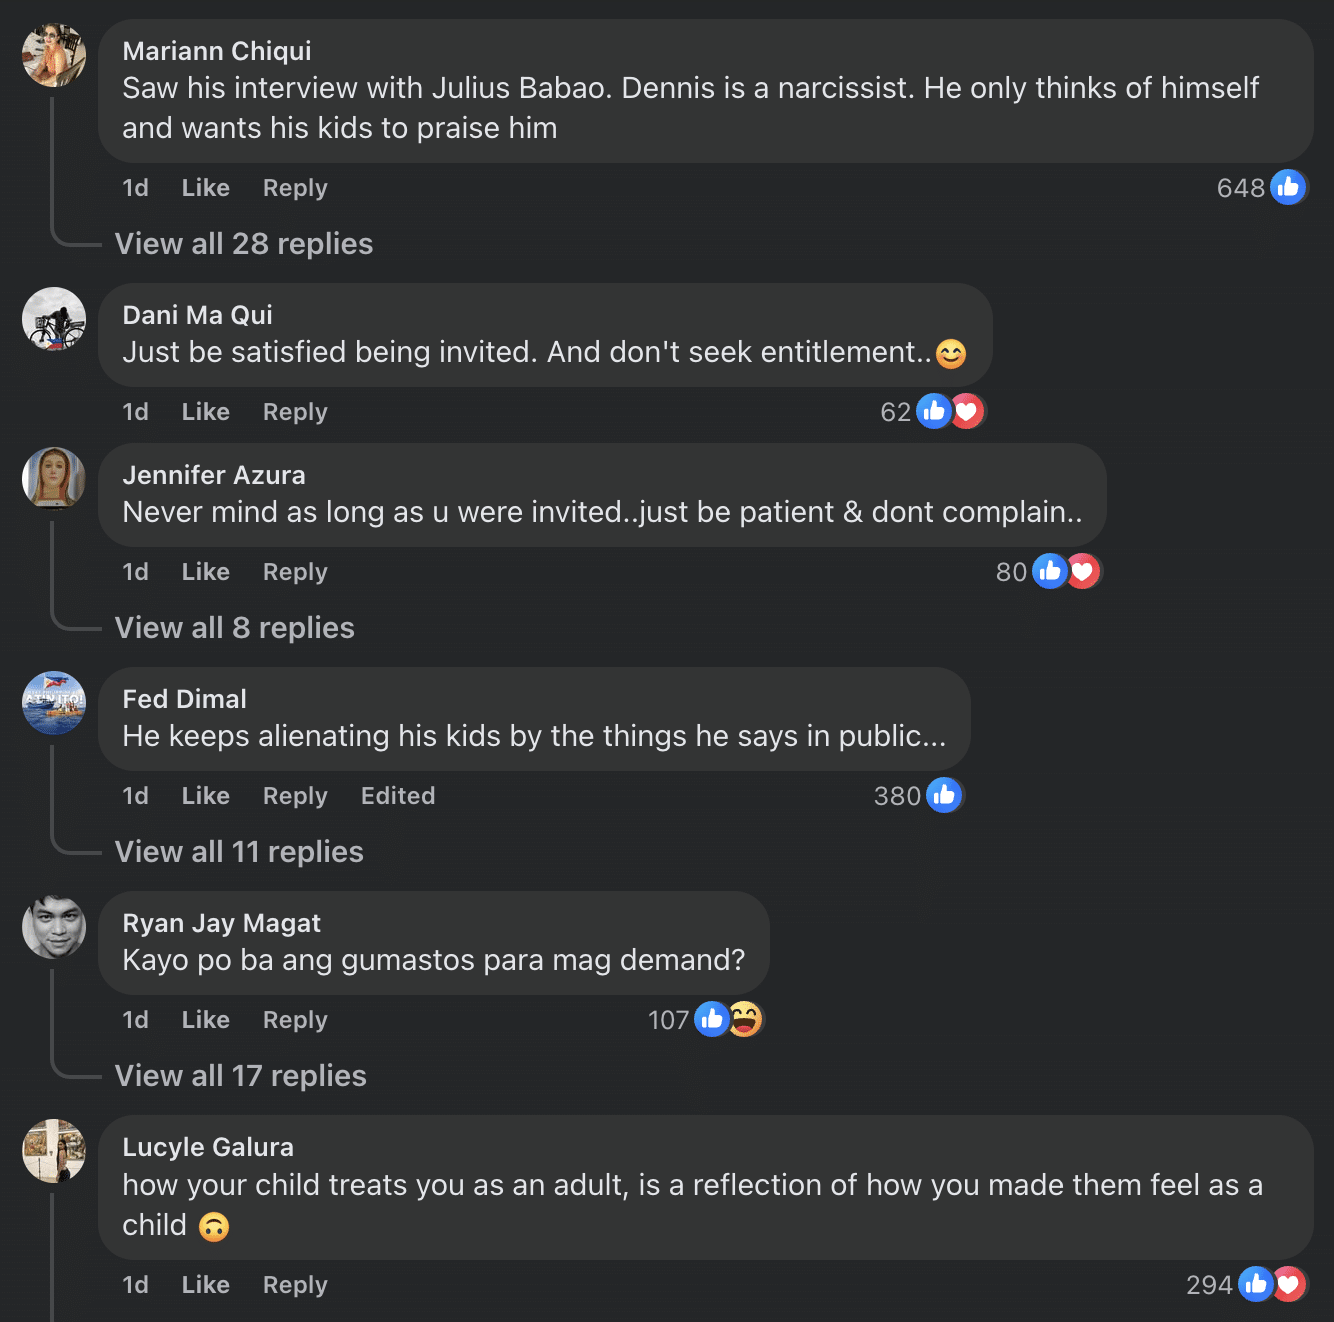Open Jennifer Azura's profile name link
This screenshot has height=1322, width=1334.
214,475
